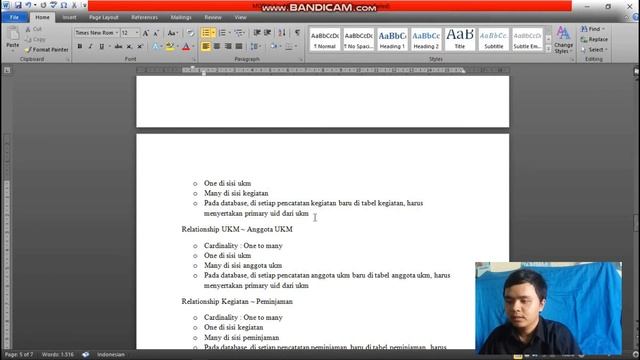Image resolution: width=640 pixels, height=360 pixels.
Task: Open the Change Case Aa dropdown
Action: pyautogui.click(x=173, y=33)
